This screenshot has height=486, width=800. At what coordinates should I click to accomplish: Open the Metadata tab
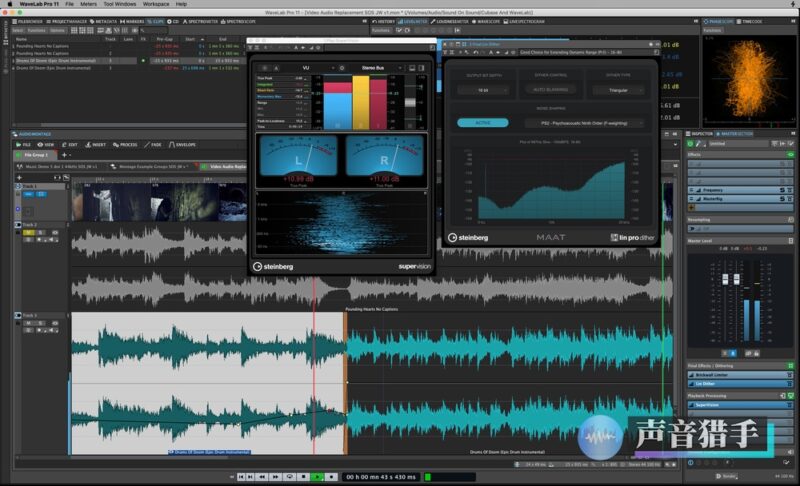click(x=104, y=21)
